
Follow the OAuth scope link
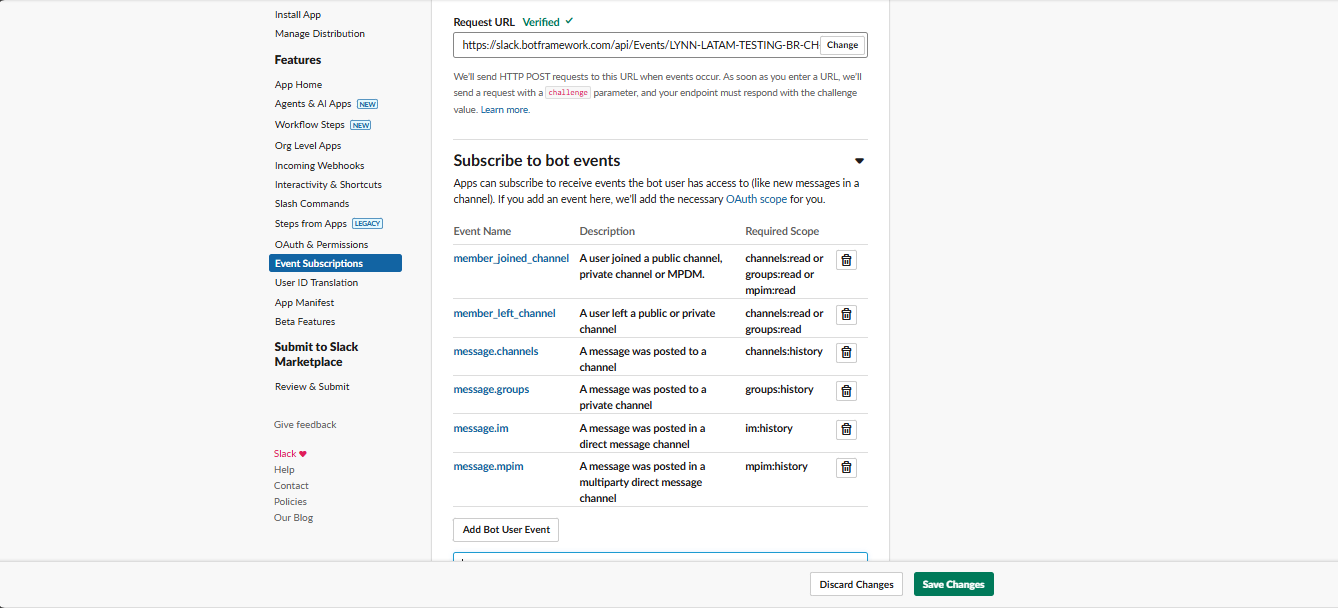pos(756,199)
